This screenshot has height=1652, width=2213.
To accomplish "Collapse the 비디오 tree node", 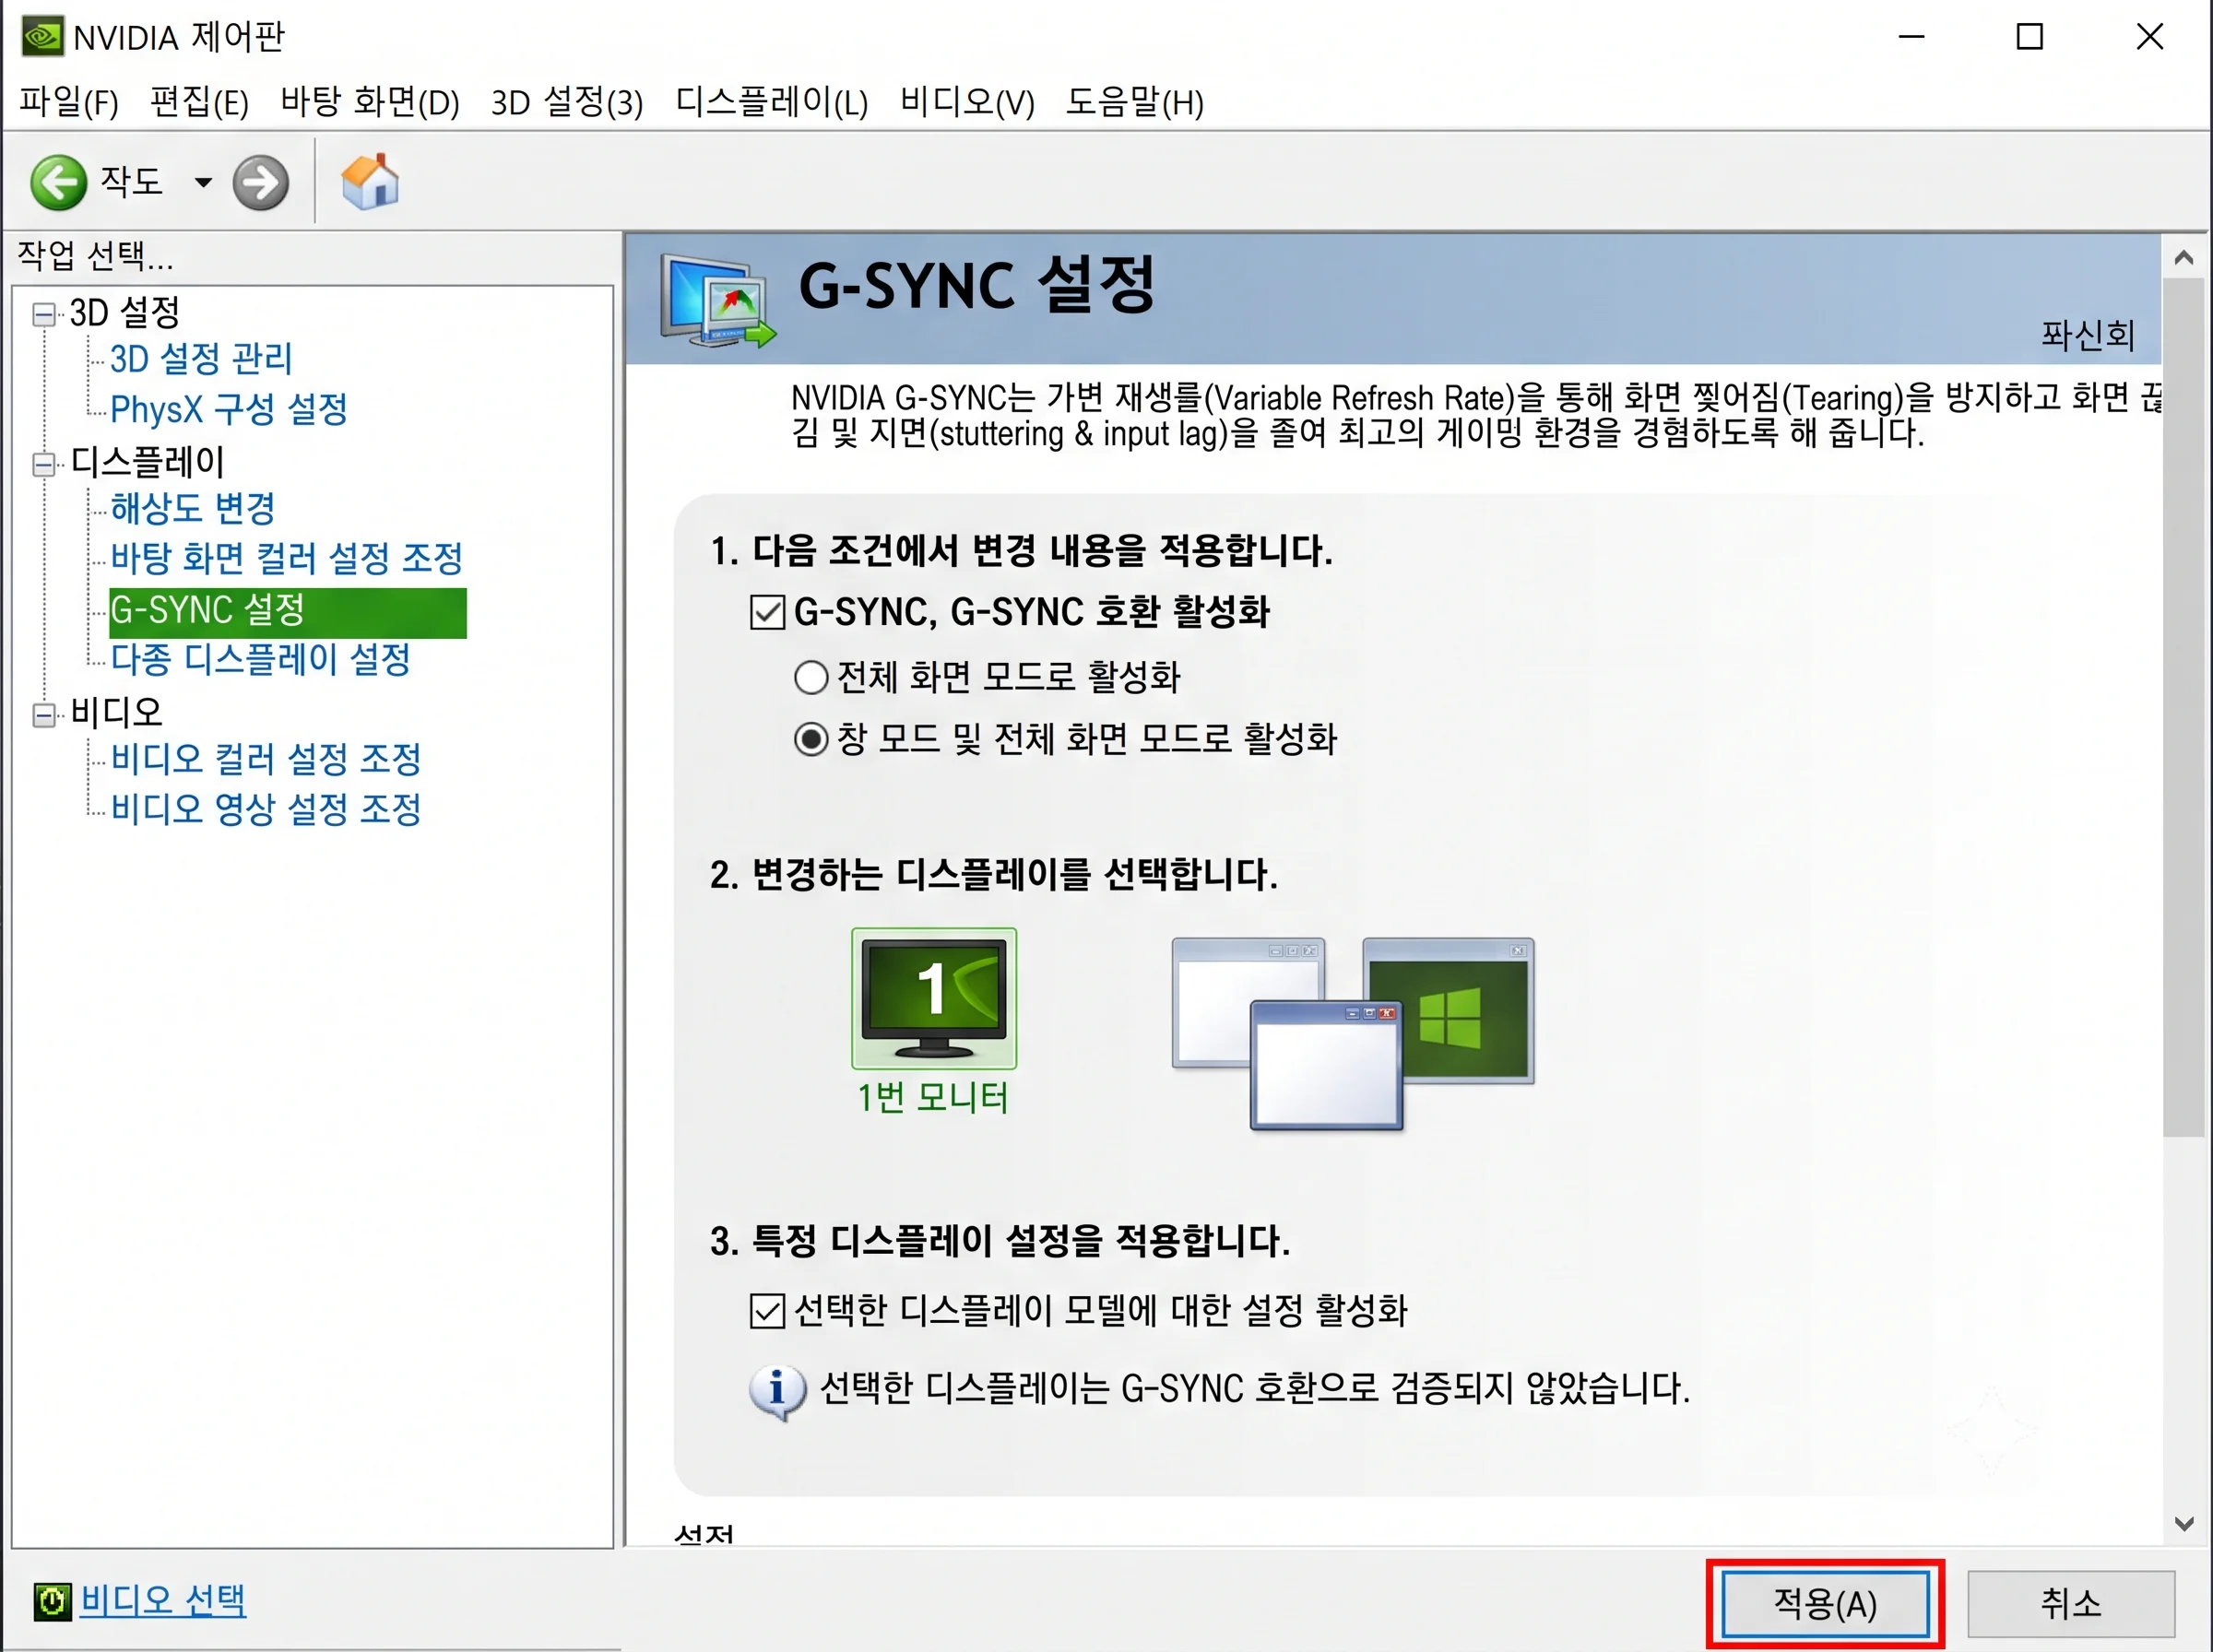I will pyautogui.click(x=44, y=714).
